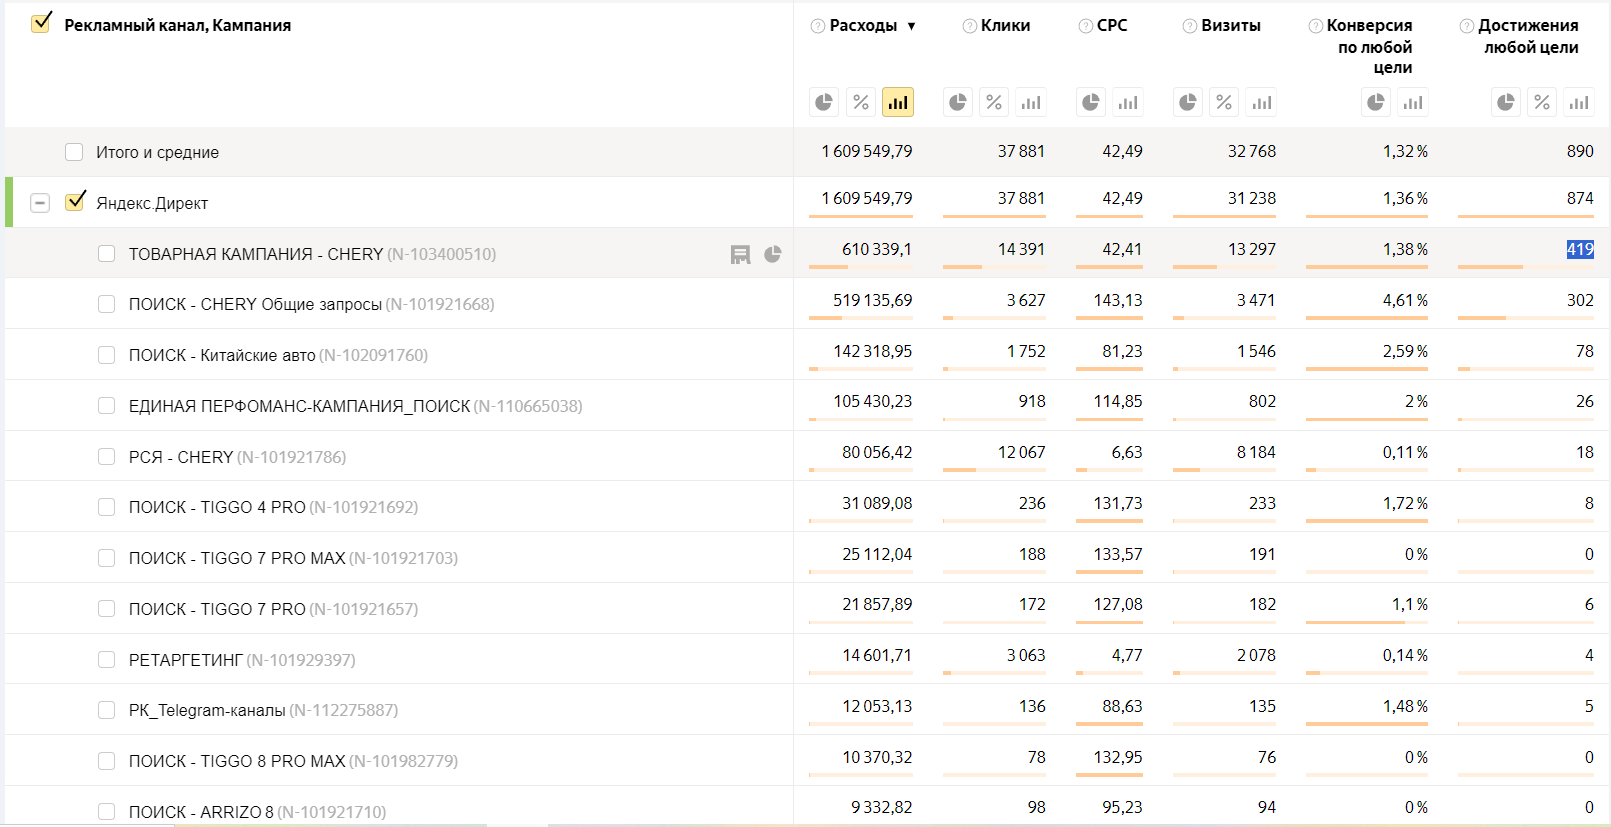The height and width of the screenshot is (827, 1611).
Task: Sort by Расходы column descending arrow
Action: click(x=912, y=26)
